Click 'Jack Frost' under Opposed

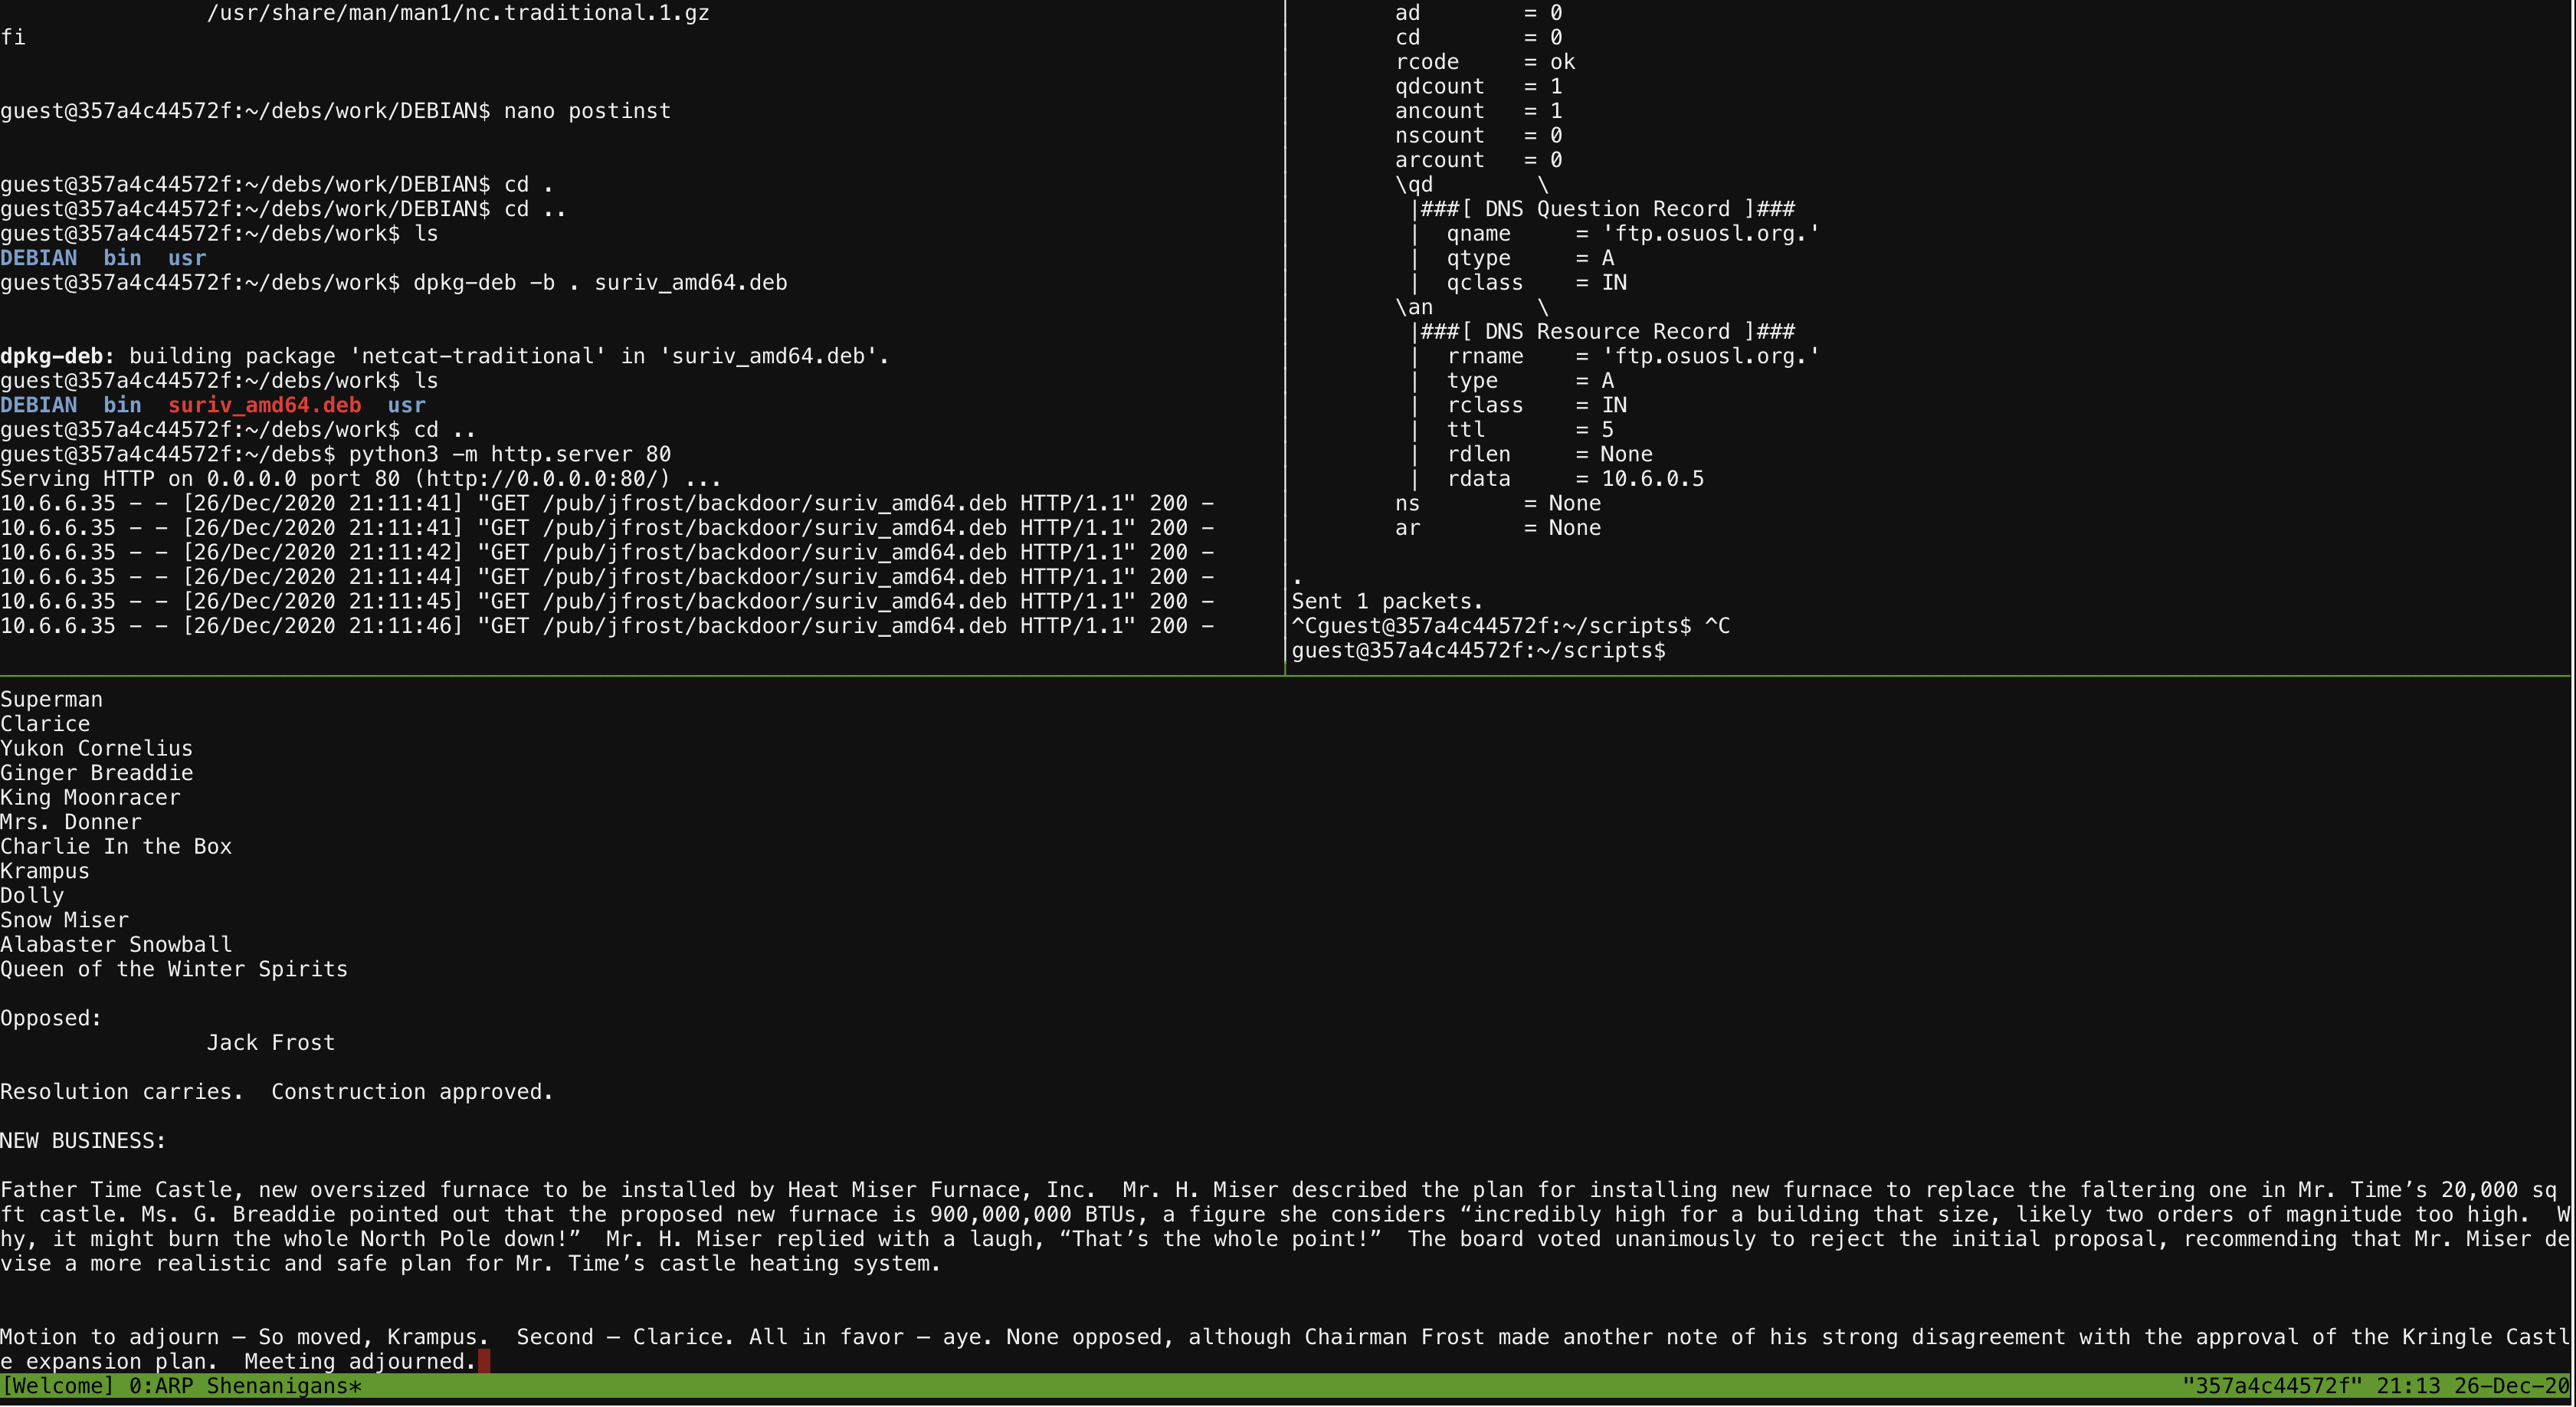(271, 1042)
